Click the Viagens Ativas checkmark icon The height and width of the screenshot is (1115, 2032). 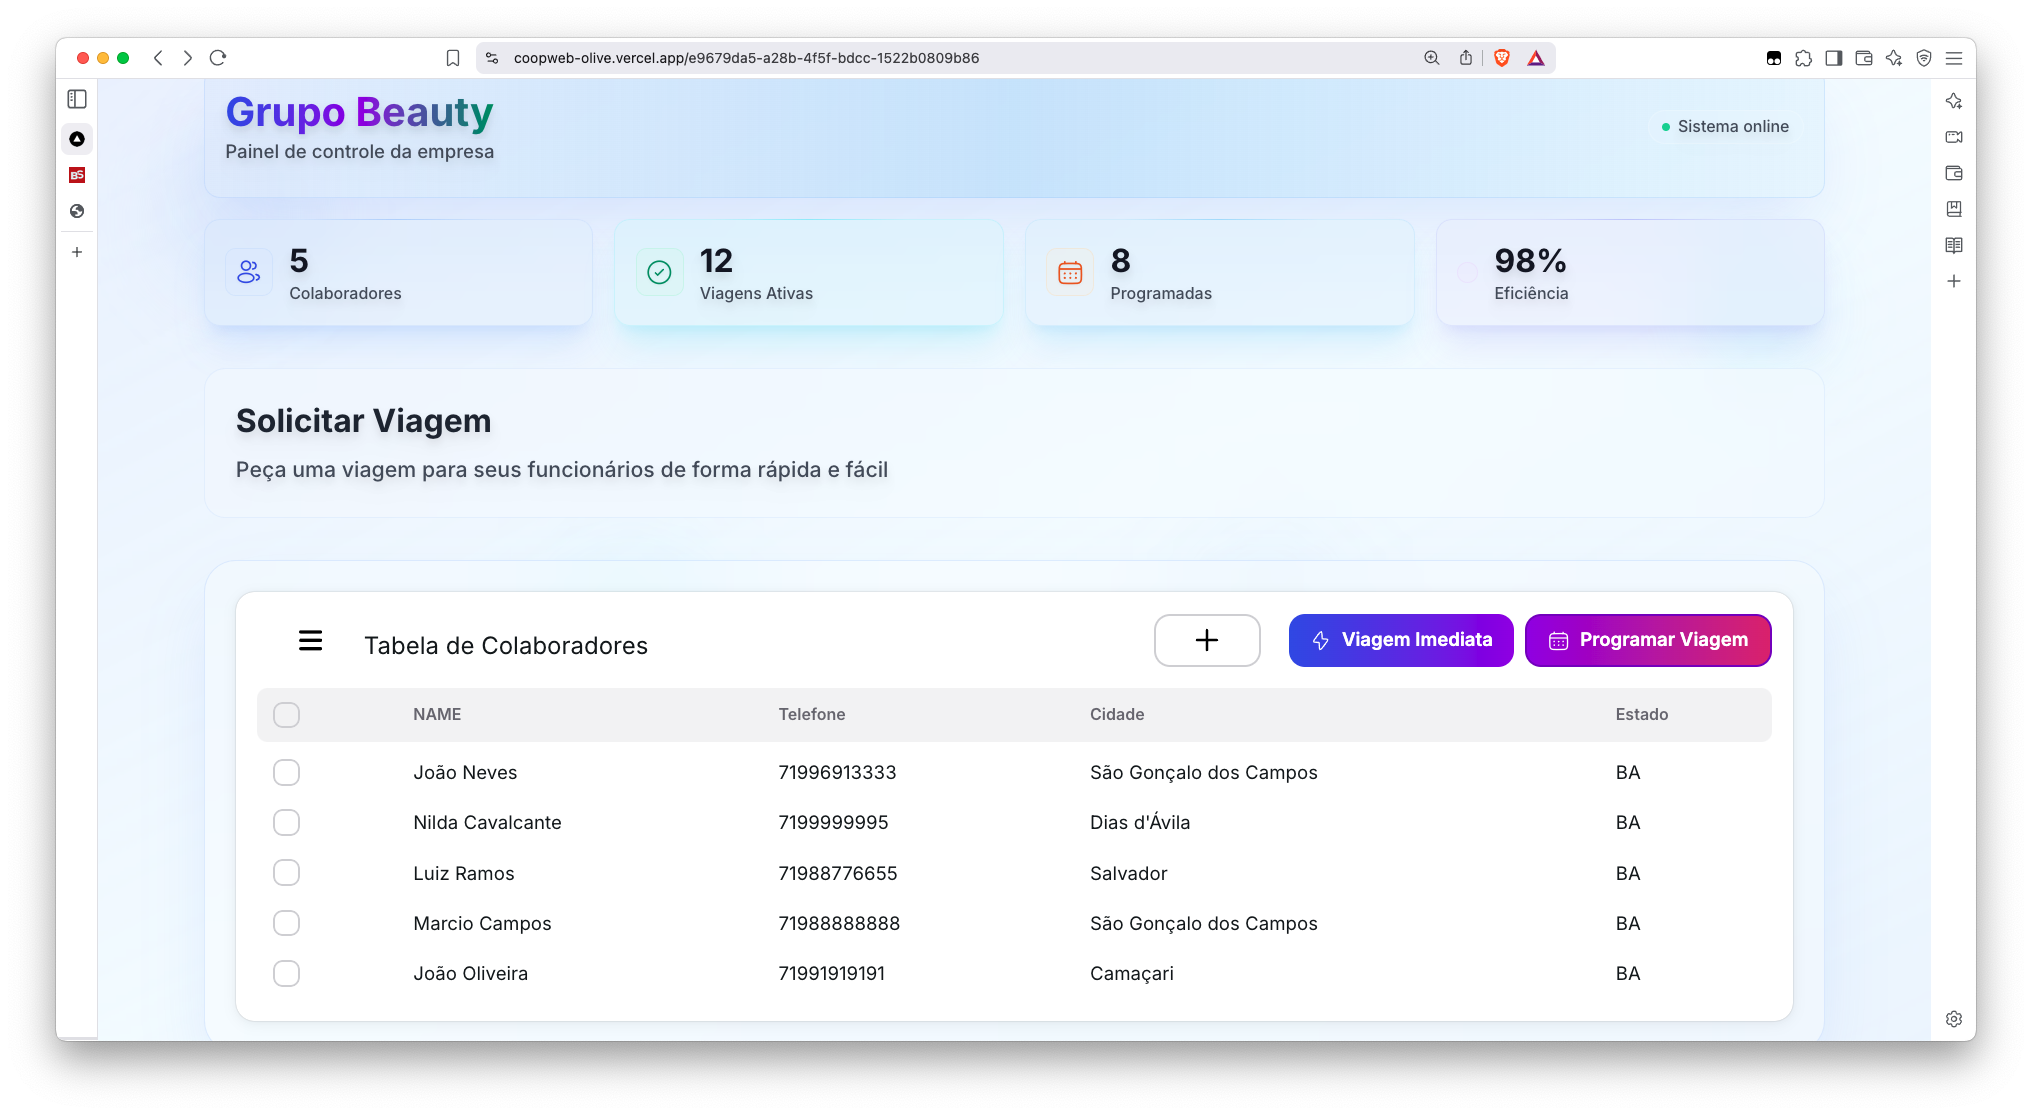pos(659,271)
